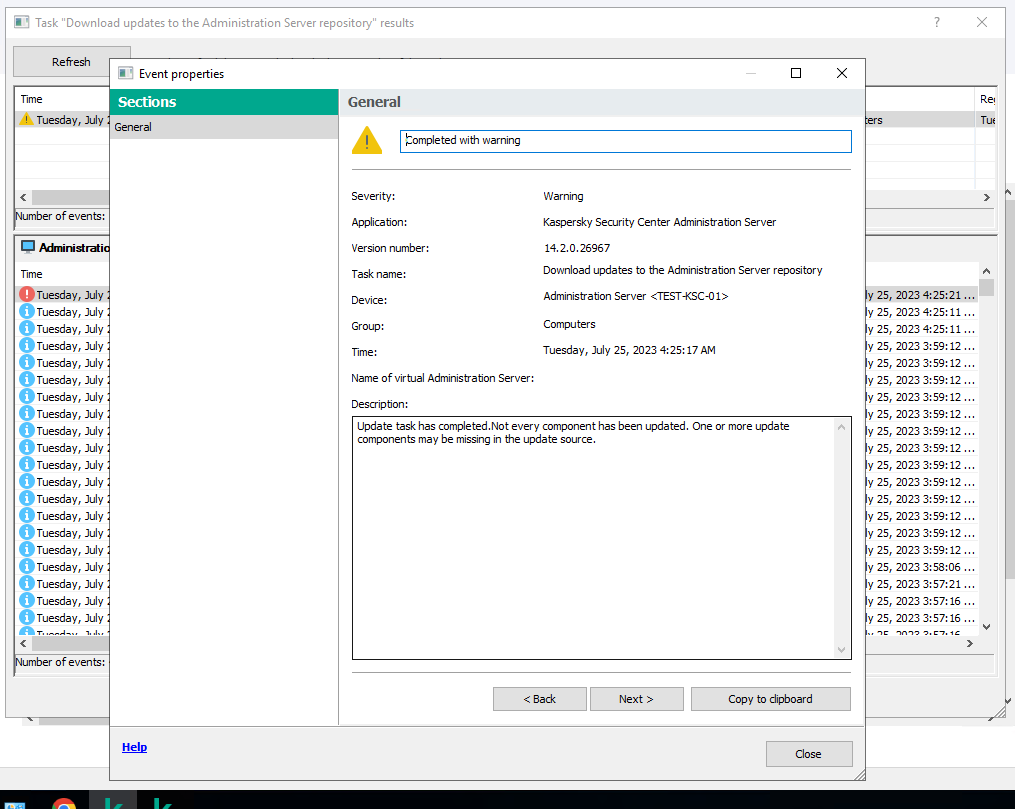Click the events list vertical scrollbar thumb
The height and width of the screenshot is (809, 1015).
point(987,287)
